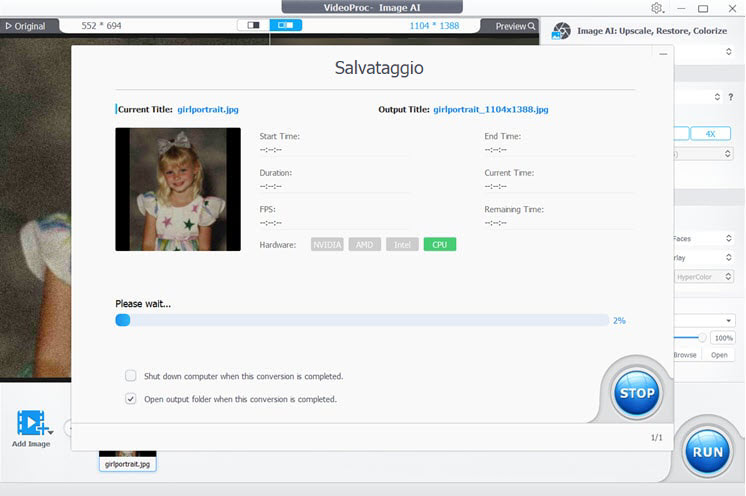
Task: Expand the top right panel model stepper
Action: tap(728, 51)
